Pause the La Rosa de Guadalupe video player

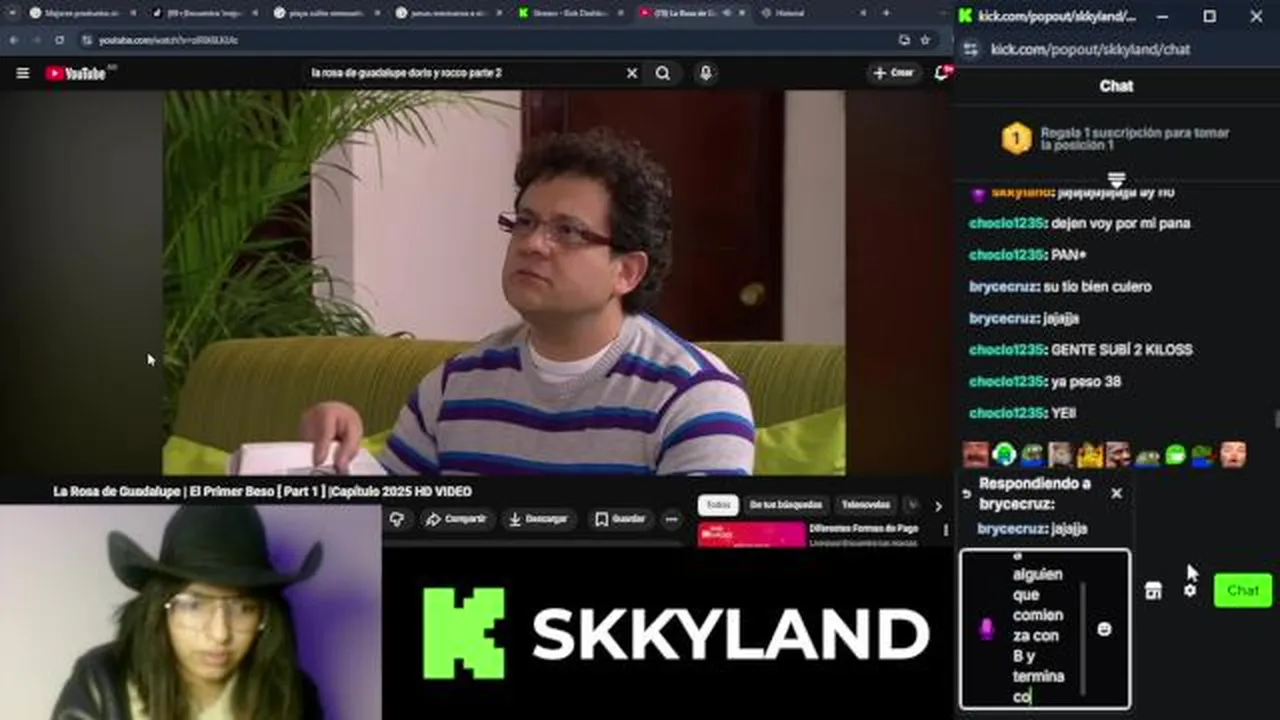tap(503, 283)
